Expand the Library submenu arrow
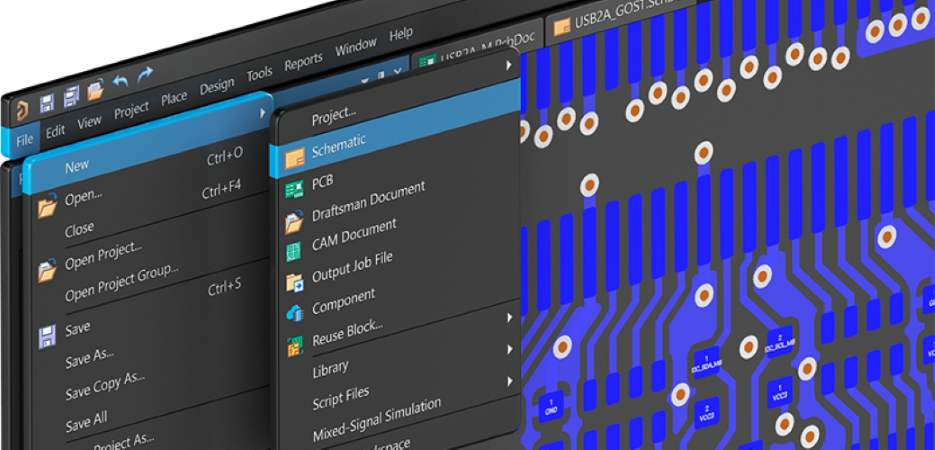This screenshot has height=450, width=935. click(510, 349)
